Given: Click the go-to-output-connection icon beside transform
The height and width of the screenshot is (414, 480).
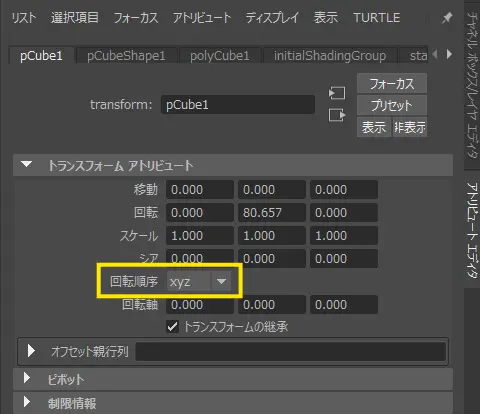Looking at the screenshot, I should point(337,115).
